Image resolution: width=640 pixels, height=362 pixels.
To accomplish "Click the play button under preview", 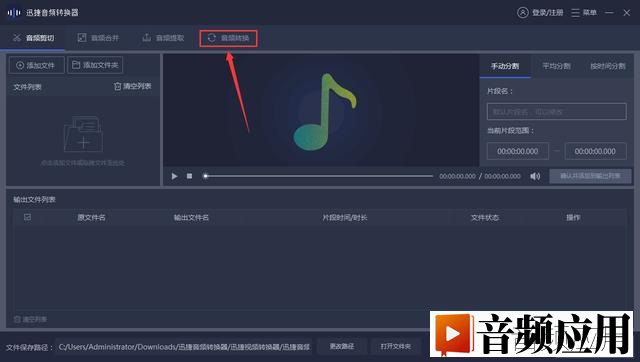I will pyautogui.click(x=174, y=176).
